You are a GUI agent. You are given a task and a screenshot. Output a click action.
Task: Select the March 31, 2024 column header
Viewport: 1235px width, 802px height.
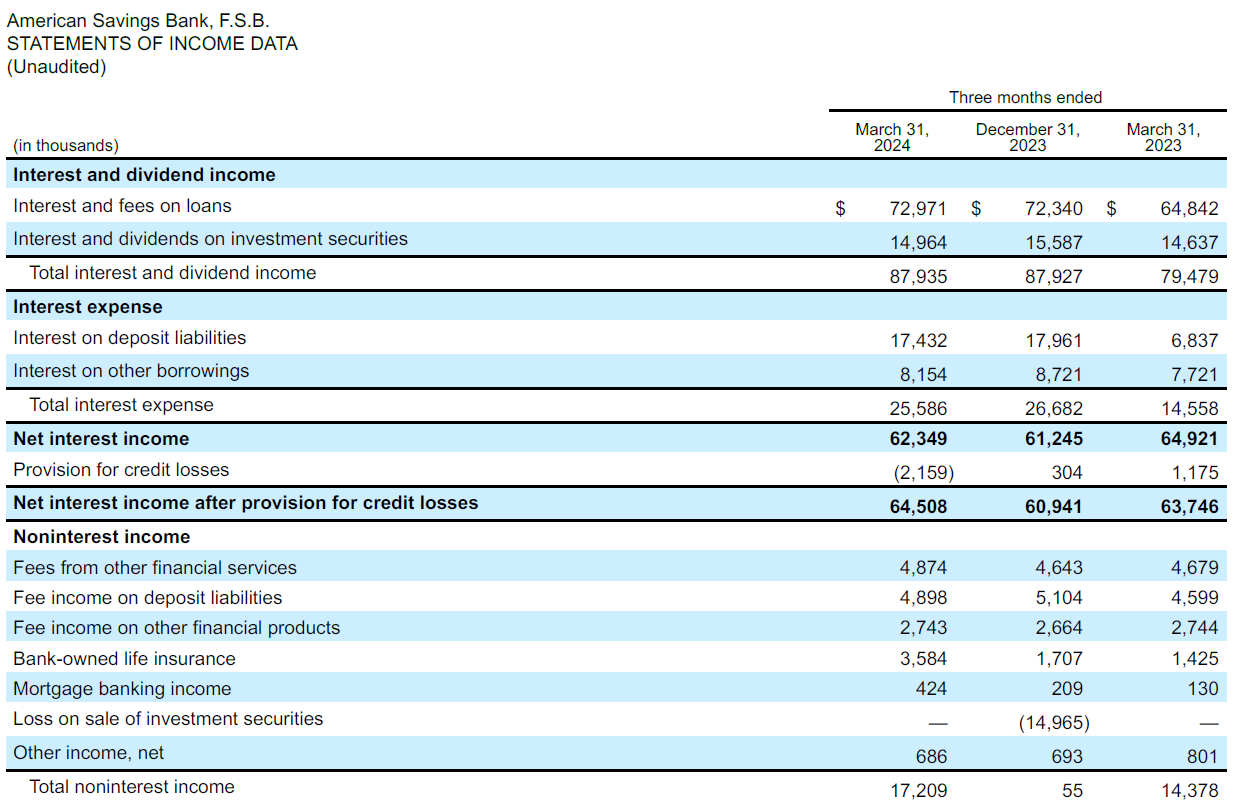[x=892, y=137]
